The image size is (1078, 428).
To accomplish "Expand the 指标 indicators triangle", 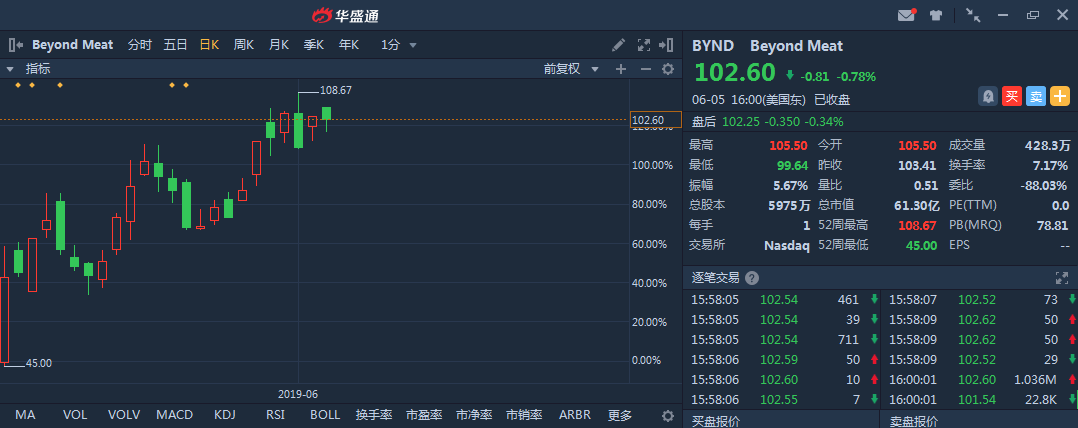I will coord(10,69).
